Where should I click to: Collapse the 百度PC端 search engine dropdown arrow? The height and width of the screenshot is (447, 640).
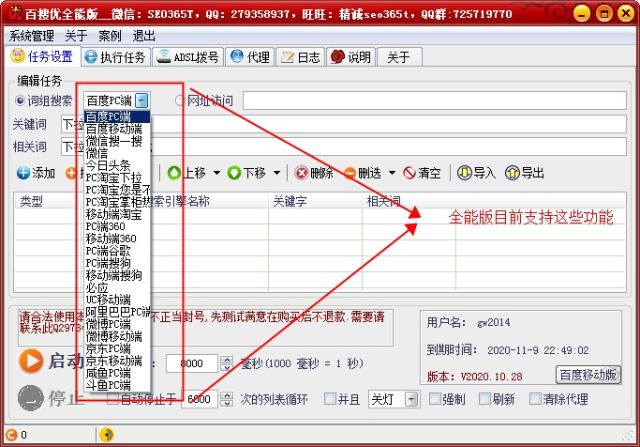click(x=142, y=100)
